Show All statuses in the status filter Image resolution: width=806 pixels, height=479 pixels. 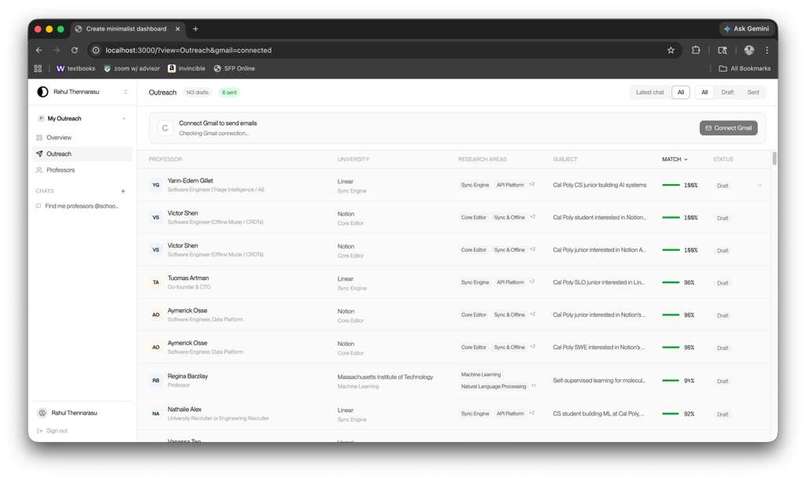pos(705,93)
